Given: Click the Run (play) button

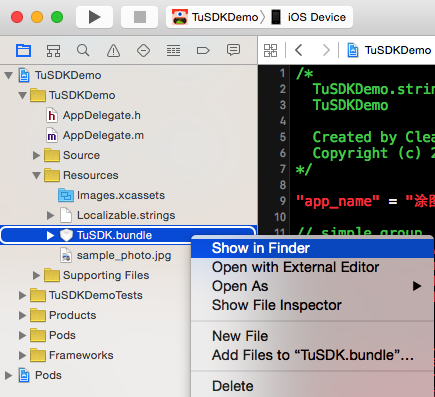Looking at the screenshot, I should pos(94,17).
